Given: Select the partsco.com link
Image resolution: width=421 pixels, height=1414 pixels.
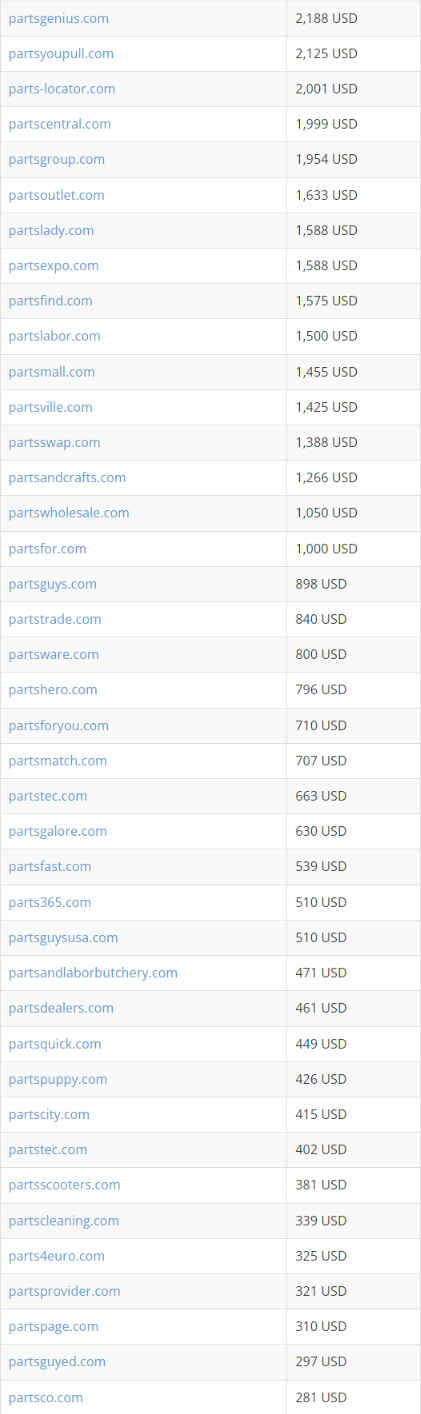Looking at the screenshot, I should point(45,1397).
